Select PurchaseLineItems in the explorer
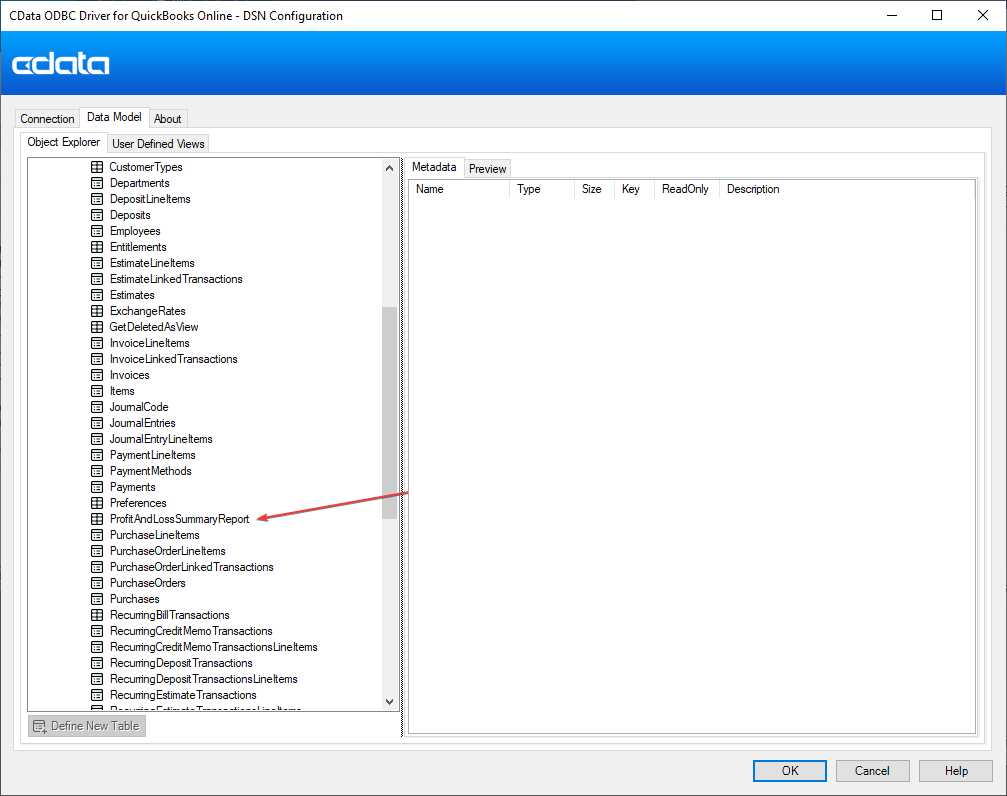Screen dimensions: 1007x796 (x=154, y=535)
